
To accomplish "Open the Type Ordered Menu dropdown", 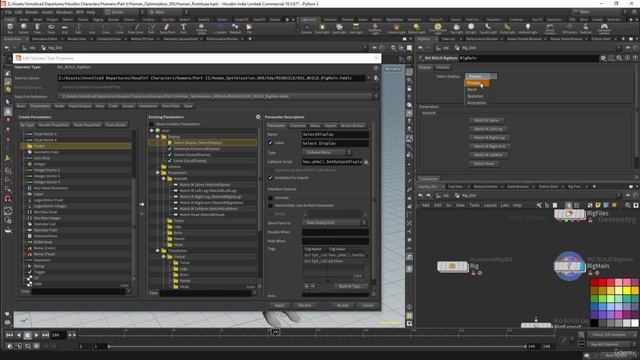I will point(327,152).
